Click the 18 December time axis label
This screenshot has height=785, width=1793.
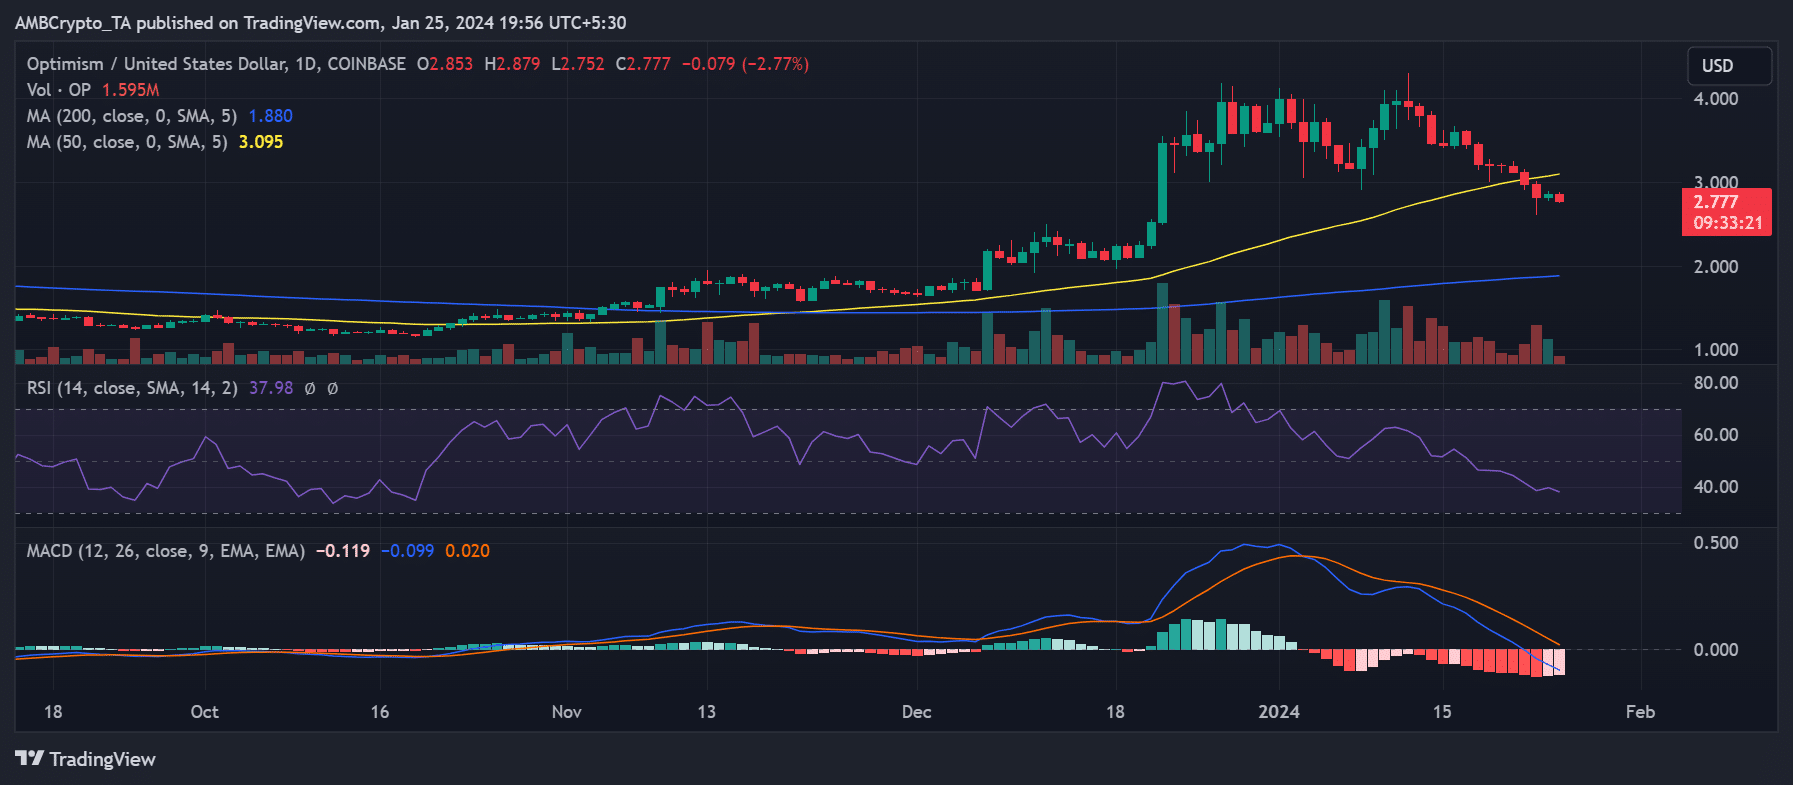(x=1115, y=712)
